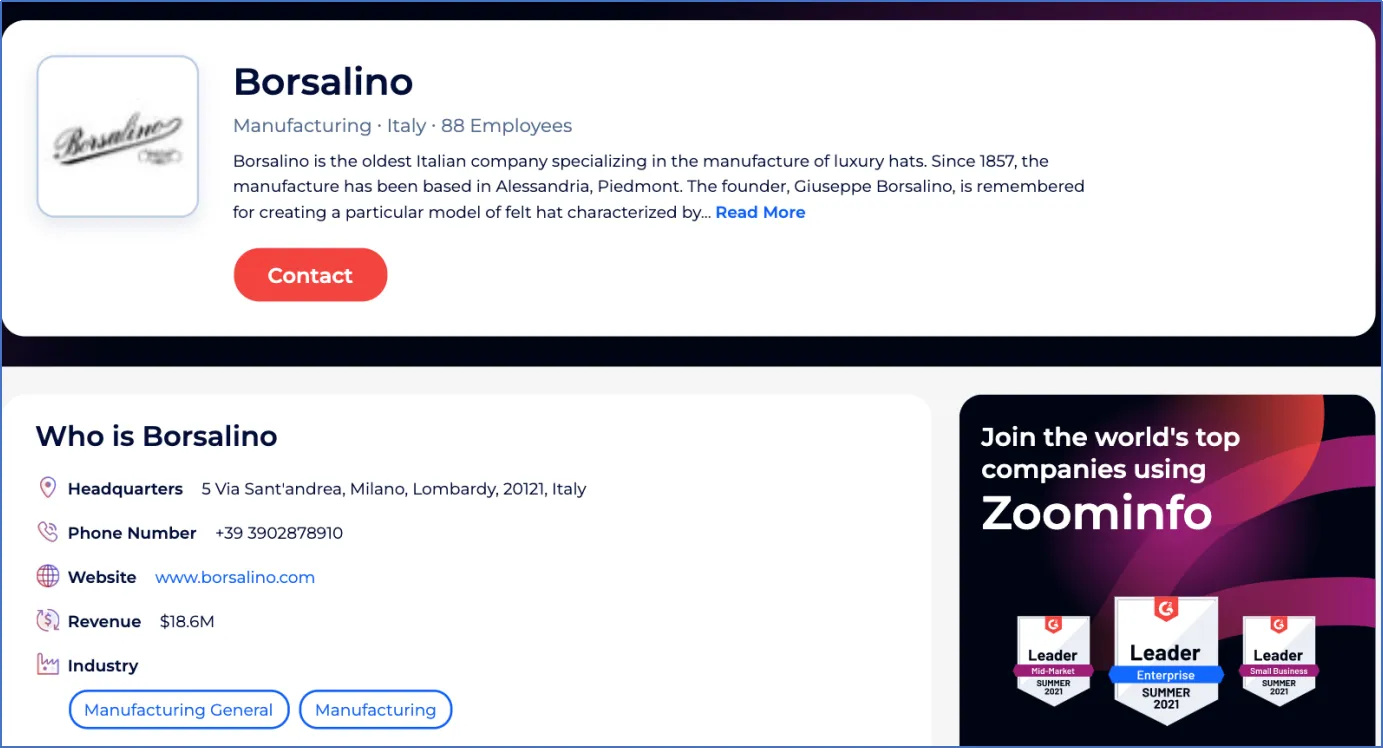This screenshot has height=749, width=1384.
Task: Select the Manufacturing General industry tag
Action: pos(179,709)
